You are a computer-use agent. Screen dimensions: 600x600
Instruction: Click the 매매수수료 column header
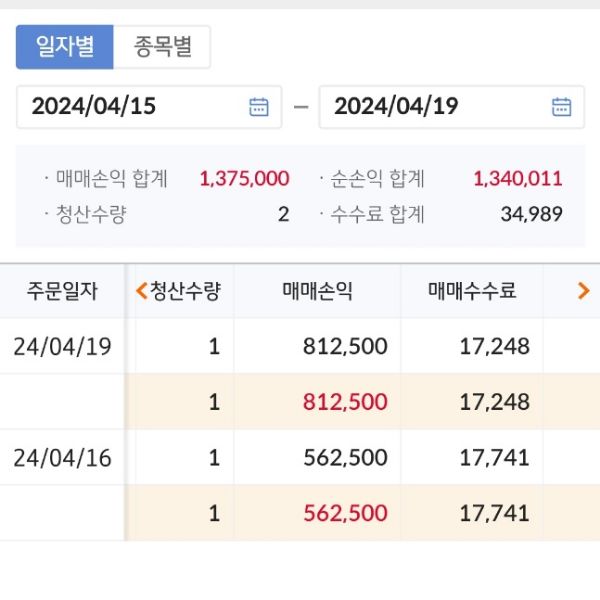[x=472, y=291]
